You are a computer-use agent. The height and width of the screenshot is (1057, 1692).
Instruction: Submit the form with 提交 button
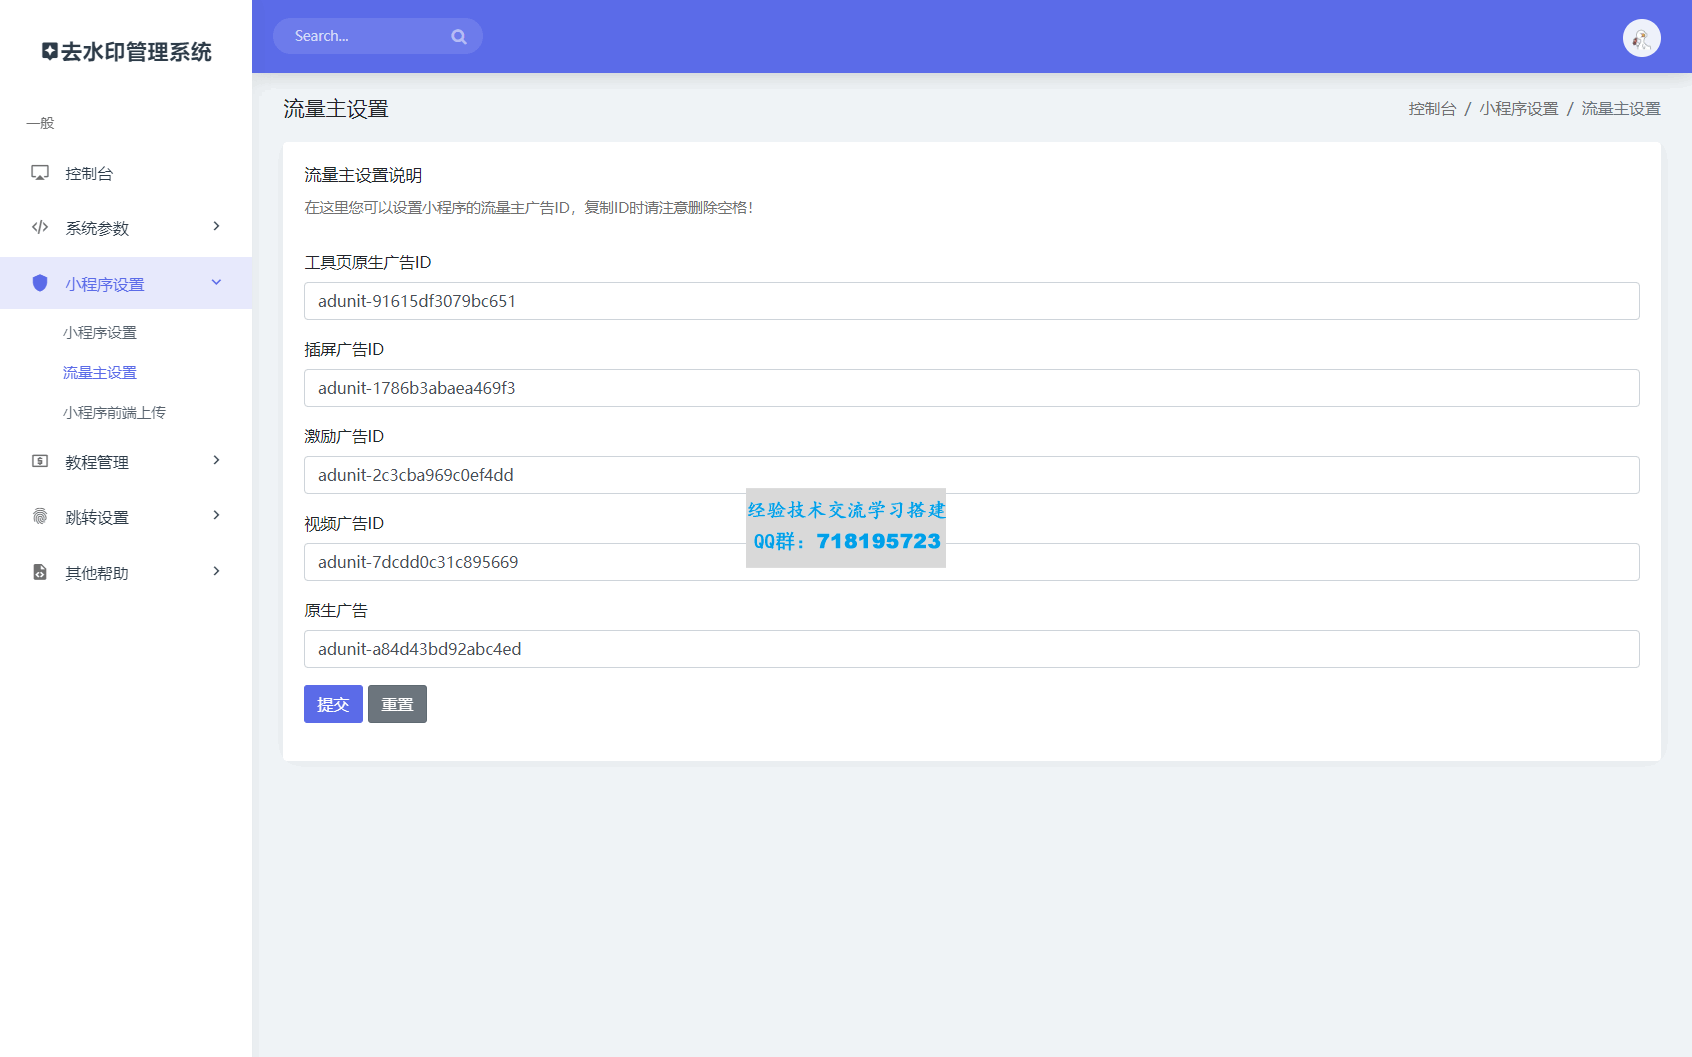pyautogui.click(x=333, y=704)
